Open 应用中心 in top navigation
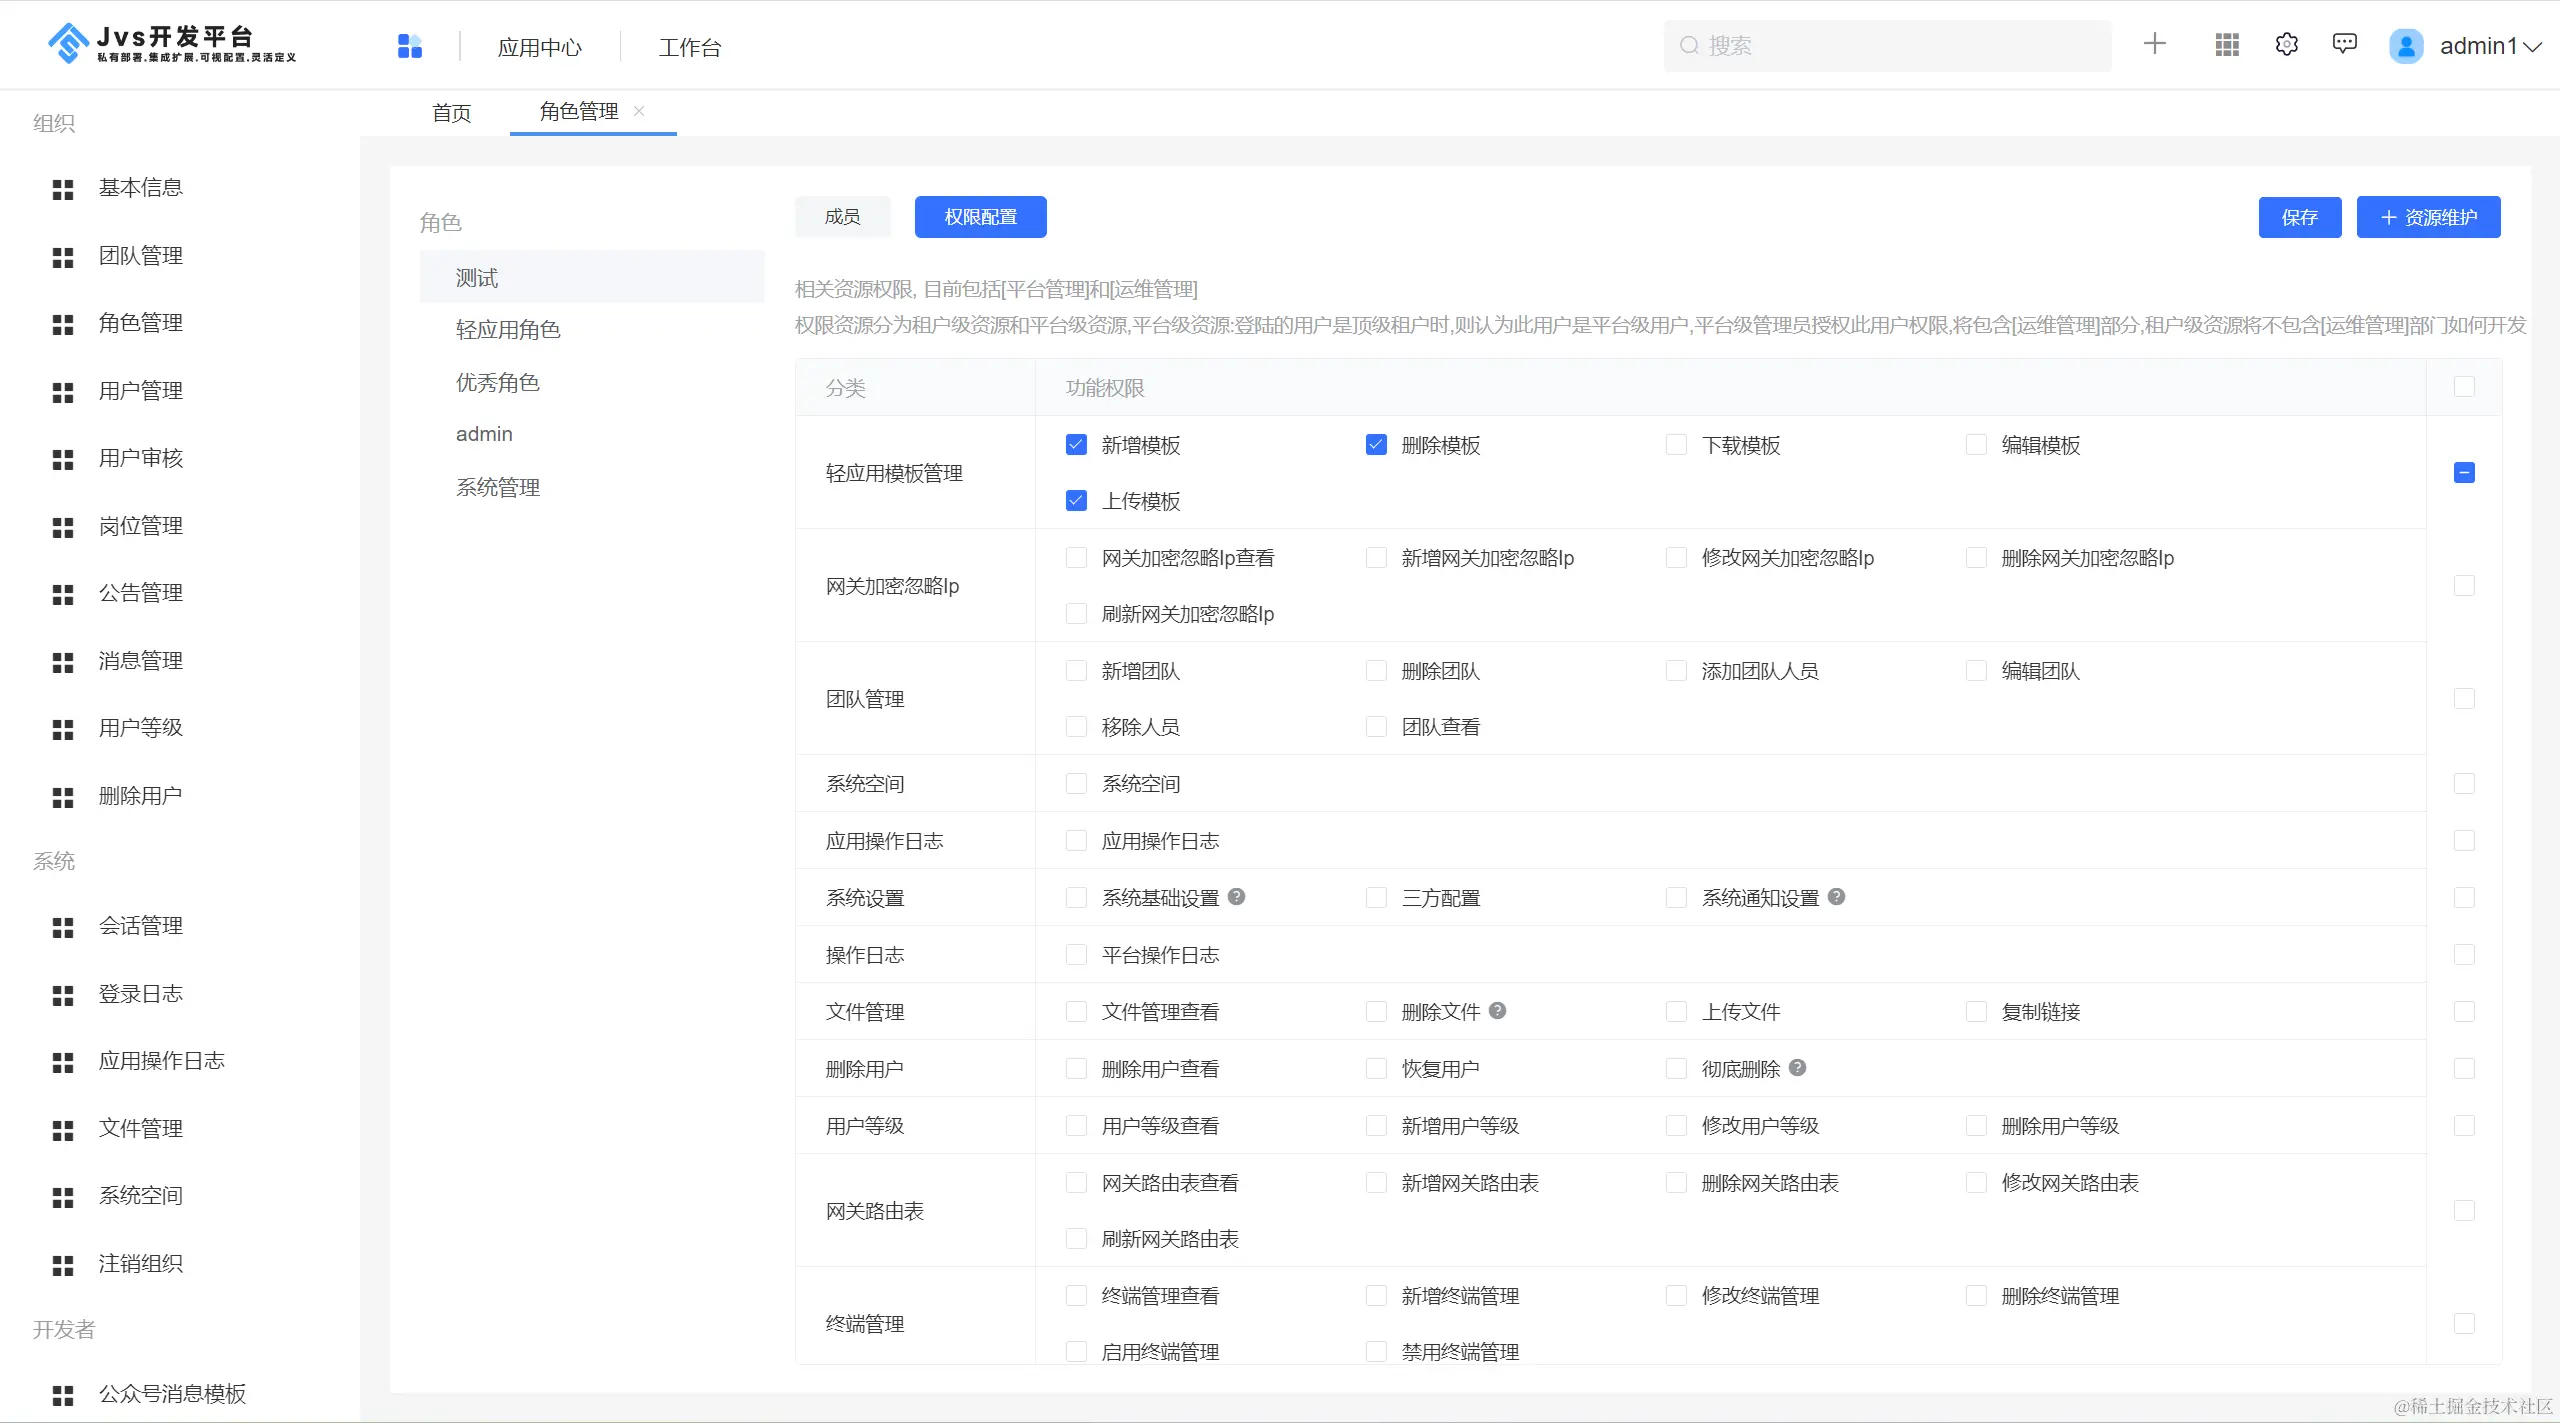Screen dimensions: 2560x1423 pos(539,47)
